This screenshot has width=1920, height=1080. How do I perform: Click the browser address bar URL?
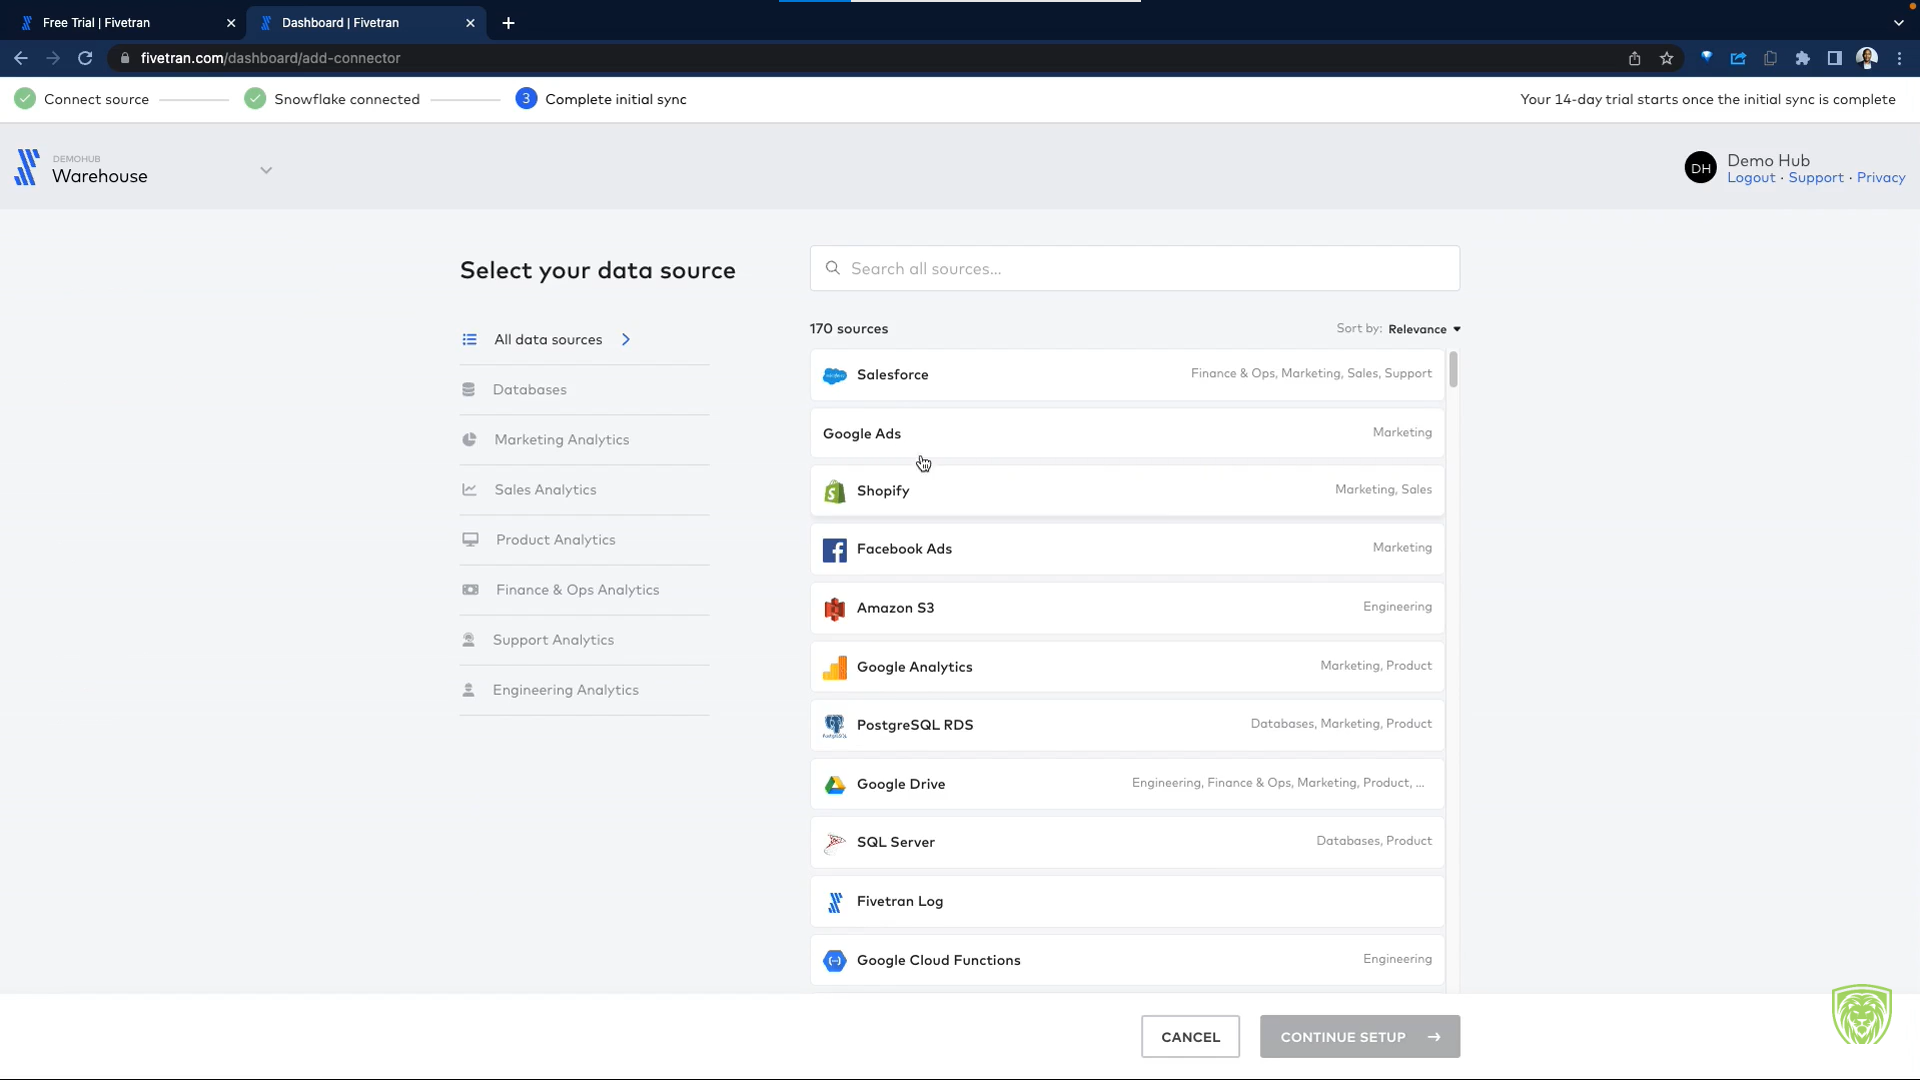pos(270,58)
